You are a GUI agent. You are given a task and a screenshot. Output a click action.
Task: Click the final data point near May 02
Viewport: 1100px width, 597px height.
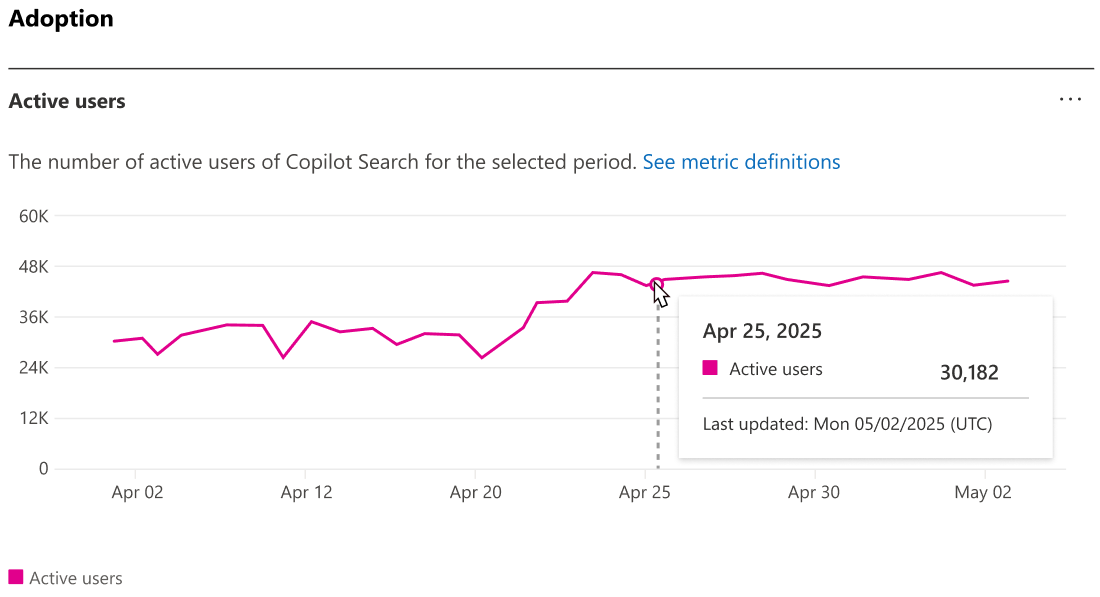[x=1007, y=281]
